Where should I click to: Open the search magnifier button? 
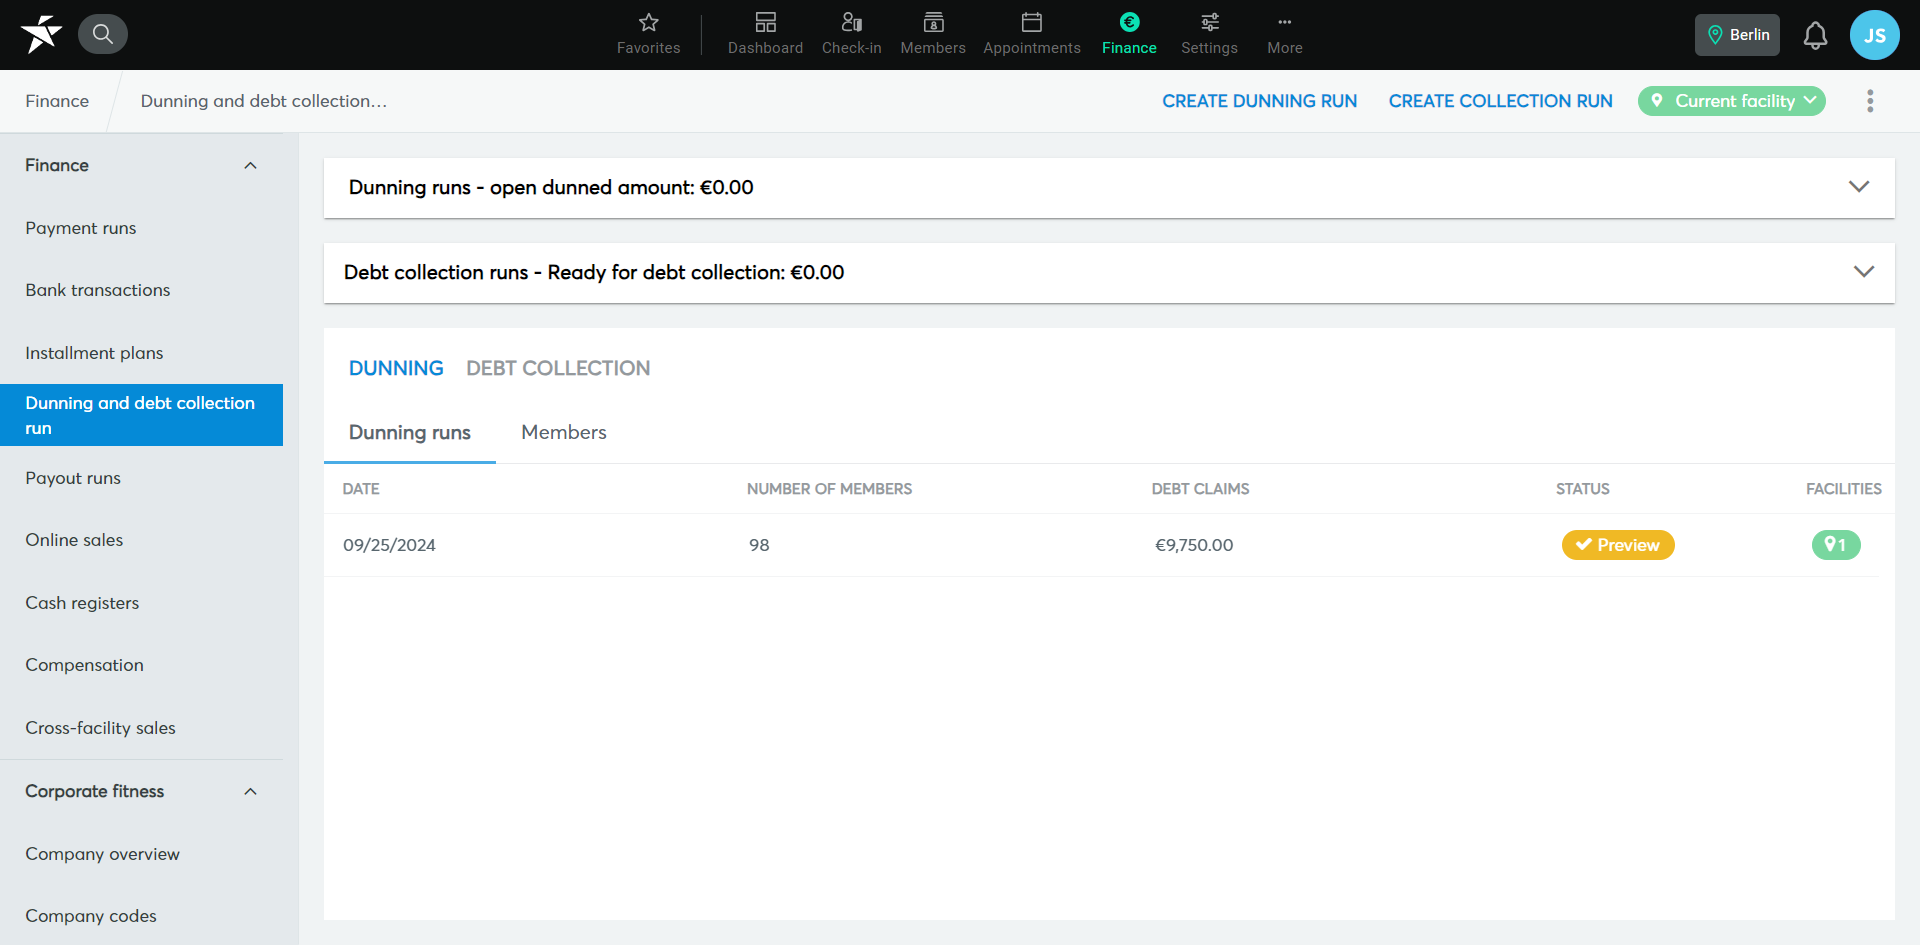(102, 34)
